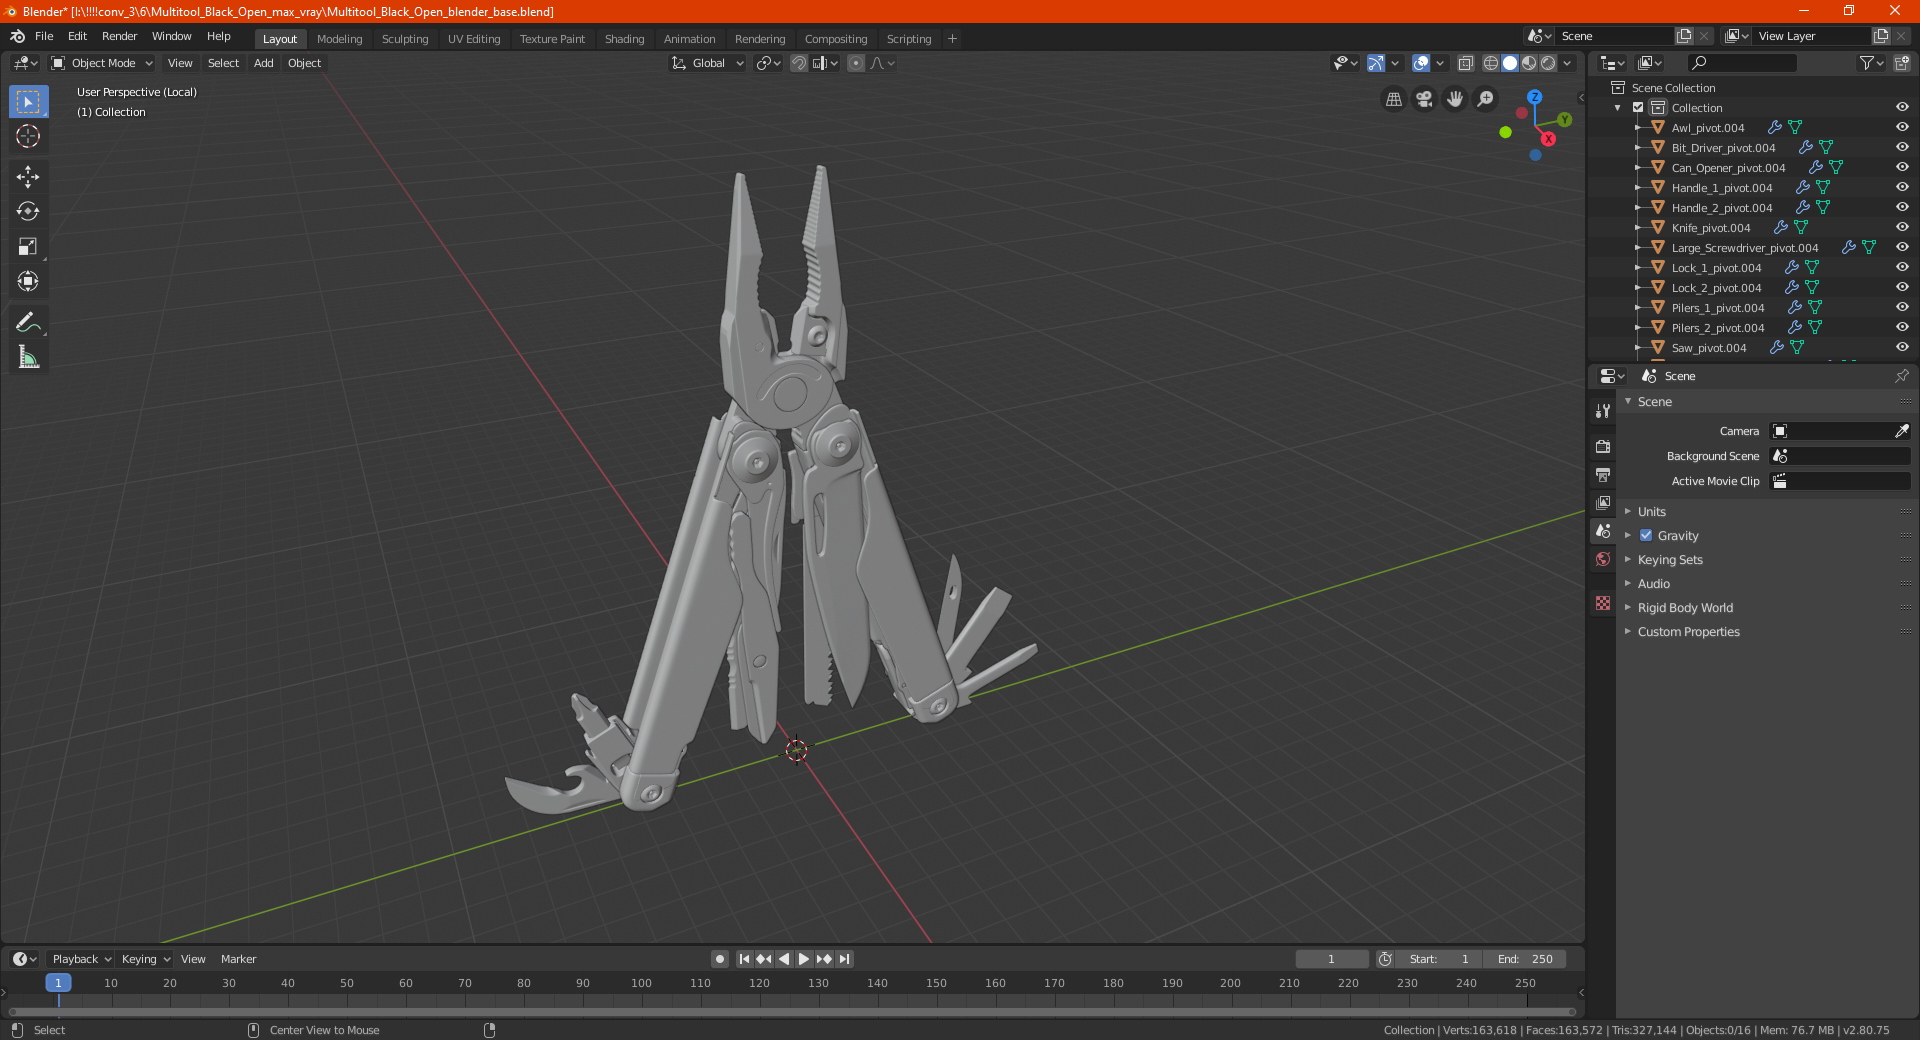The image size is (1920, 1040).
Task: Choose the Move tool
Action: (28, 177)
